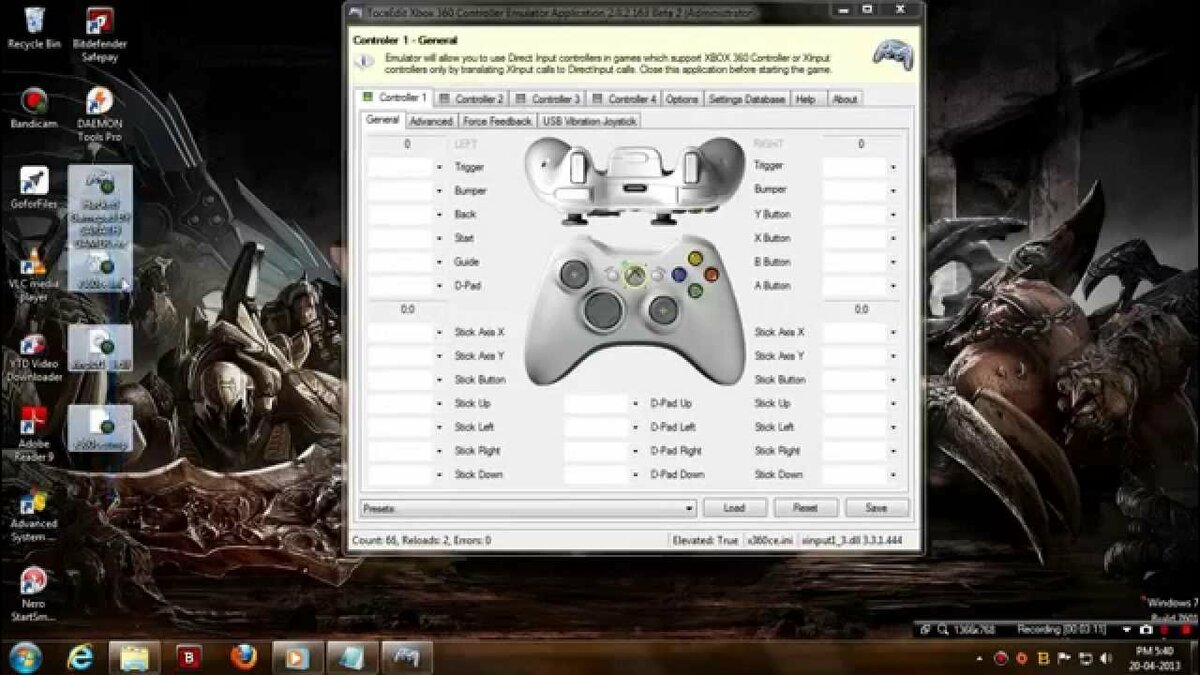
Task: Show hidden system tray icons arrow
Action: pyautogui.click(x=980, y=659)
